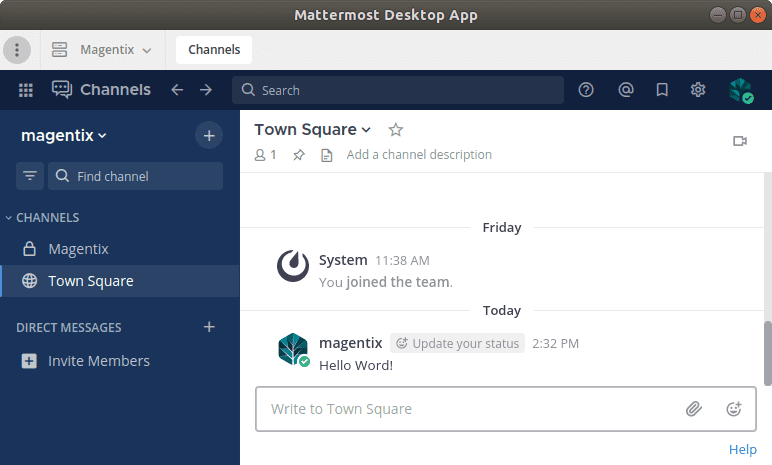Click magentix avatar on the message
The image size is (772, 465).
point(293,349)
